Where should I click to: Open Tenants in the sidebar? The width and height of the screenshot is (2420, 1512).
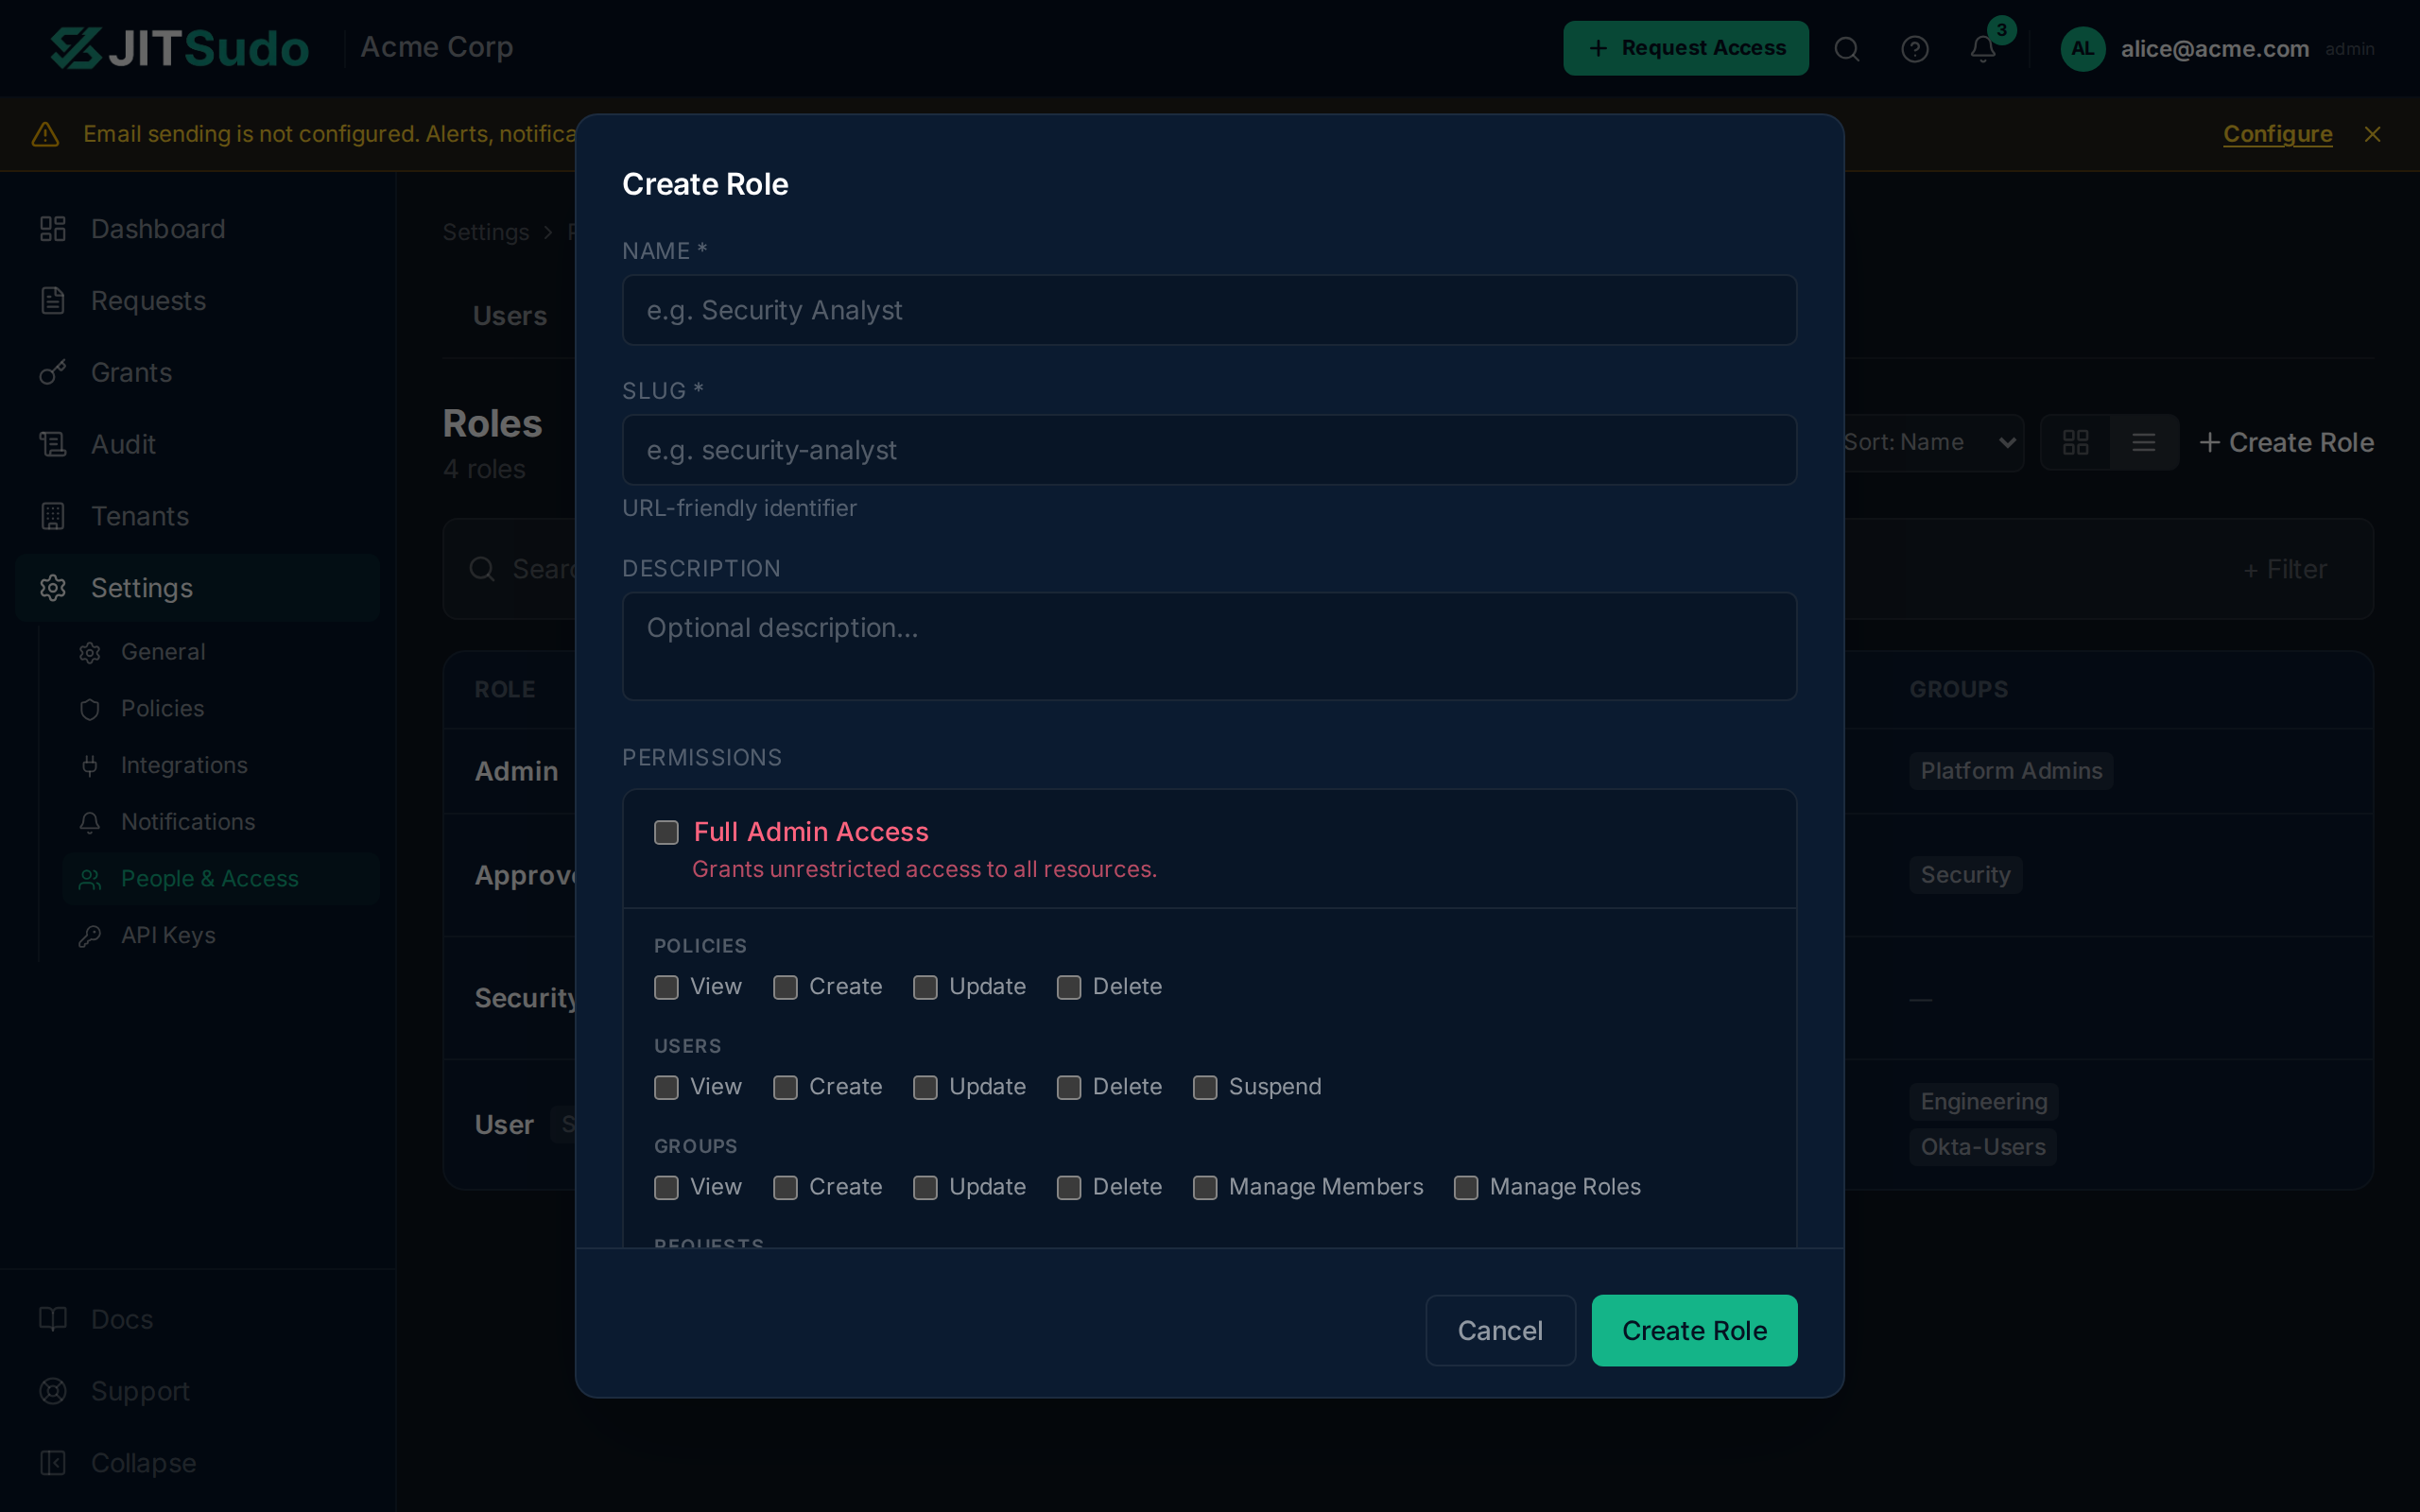pyautogui.click(x=197, y=516)
